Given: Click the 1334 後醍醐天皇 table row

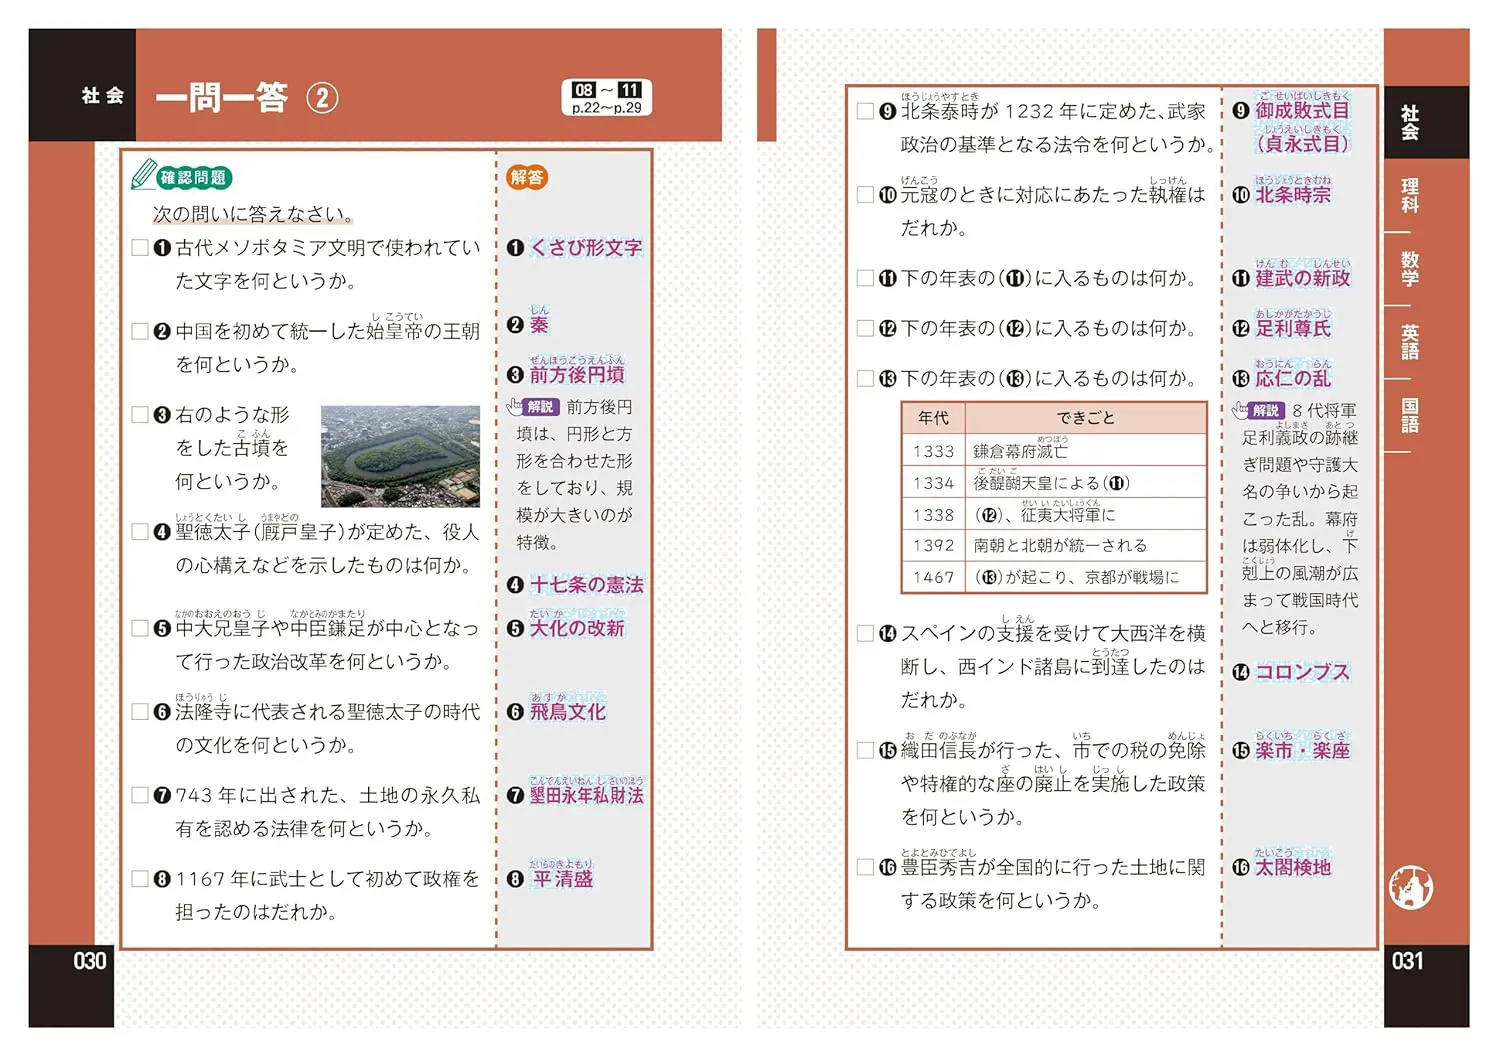Looking at the screenshot, I should pyautogui.click(x=1054, y=482).
